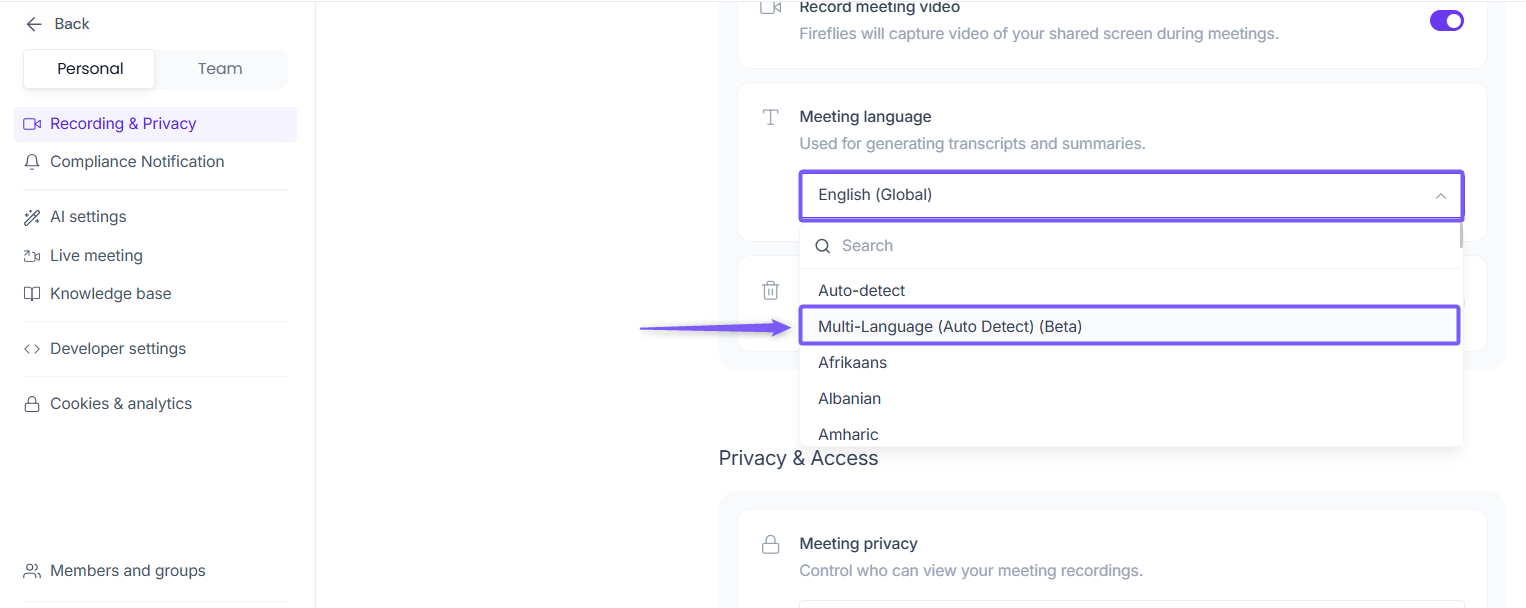Open Members and groups link

coord(127,571)
